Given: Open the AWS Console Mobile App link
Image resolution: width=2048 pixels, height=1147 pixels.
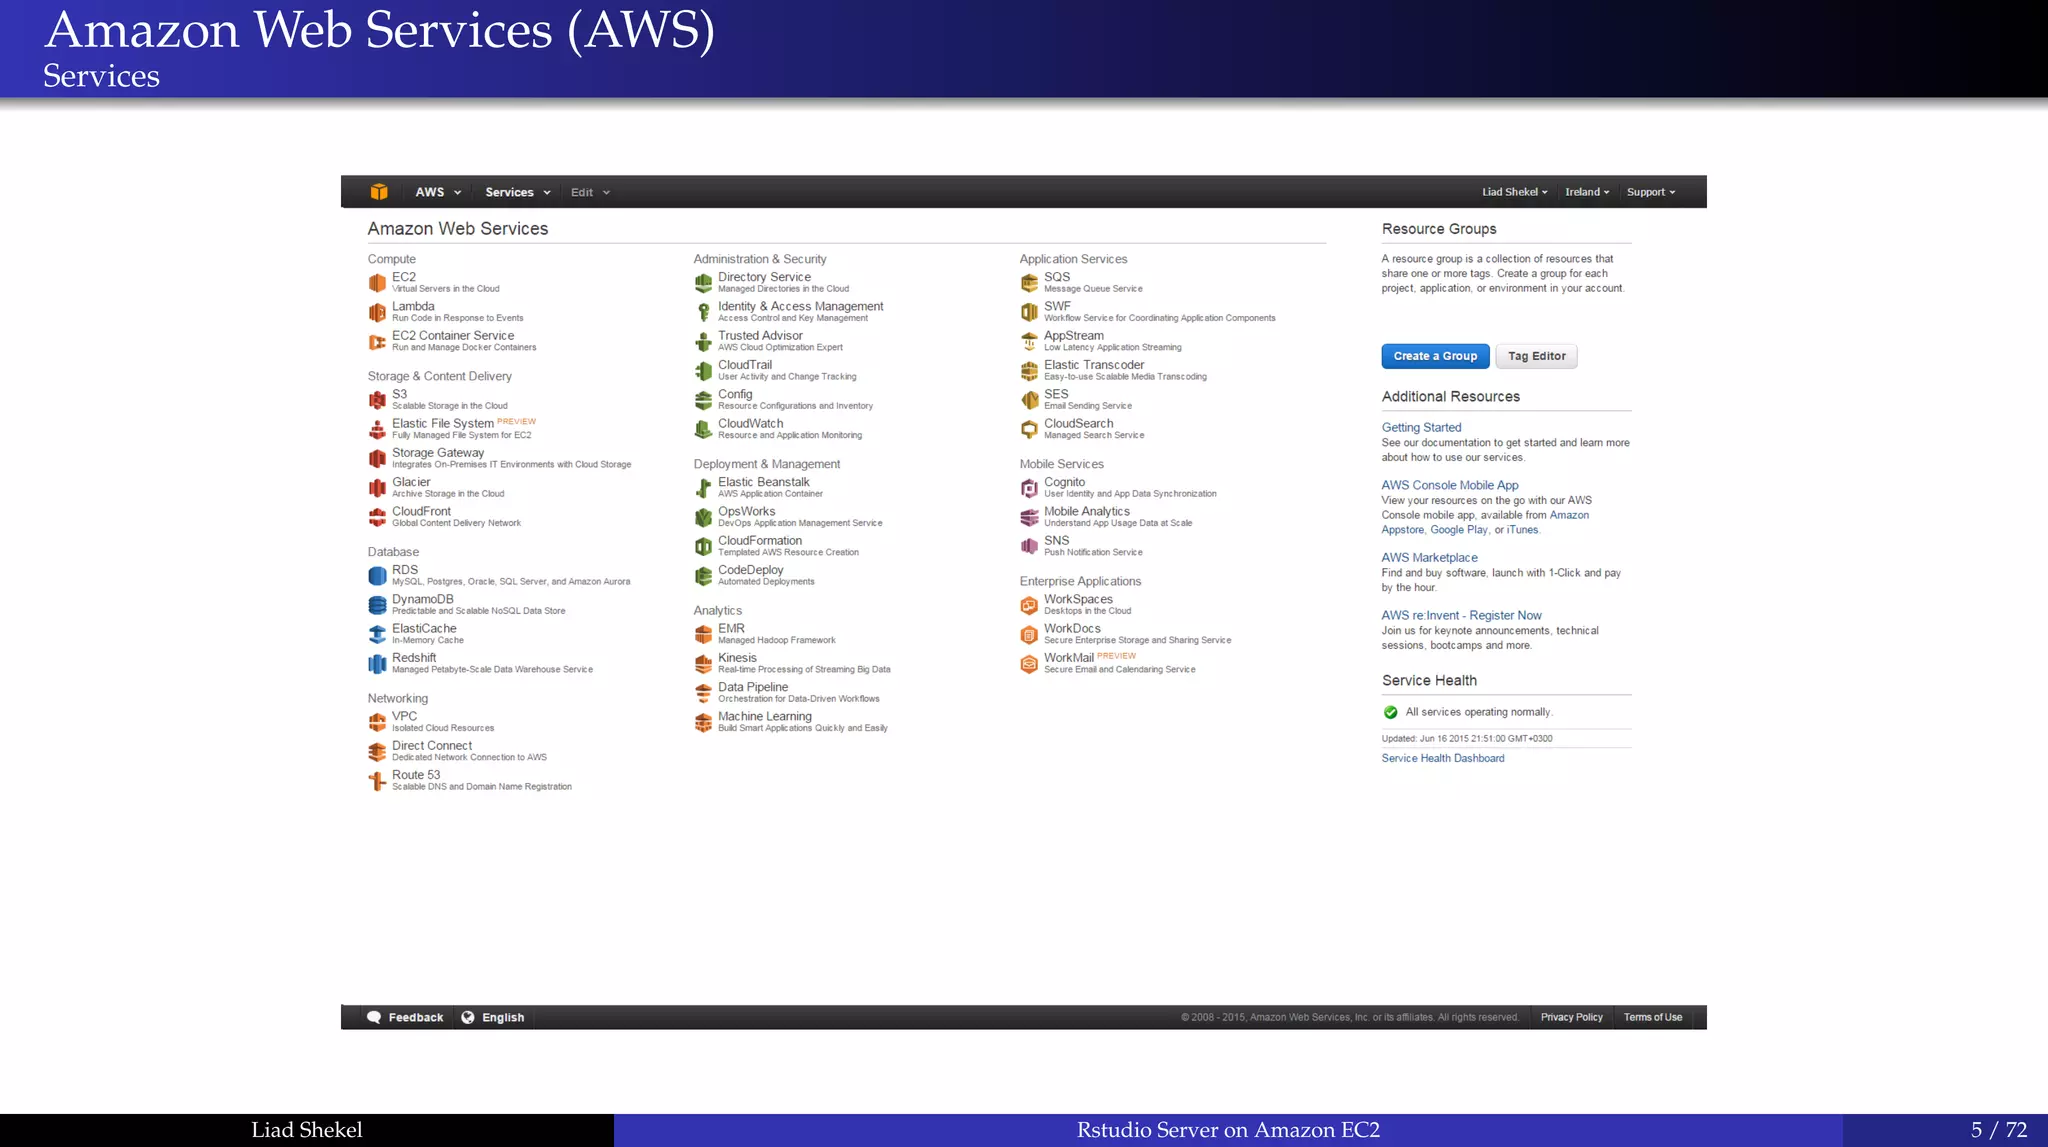Looking at the screenshot, I should pos(1450,485).
